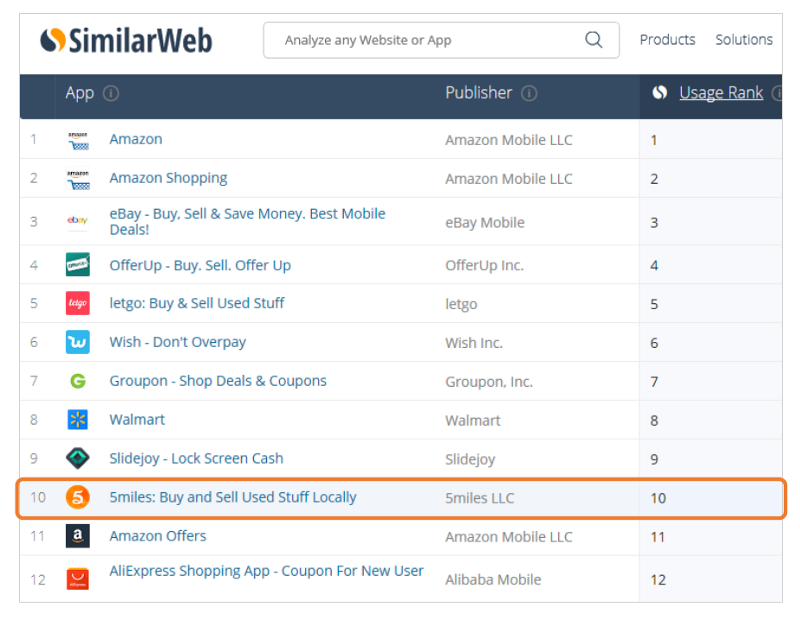This screenshot has height=619, width=800.
Task: Open the Groupon - Shop Deals & Coupons link
Action: pos(218,381)
